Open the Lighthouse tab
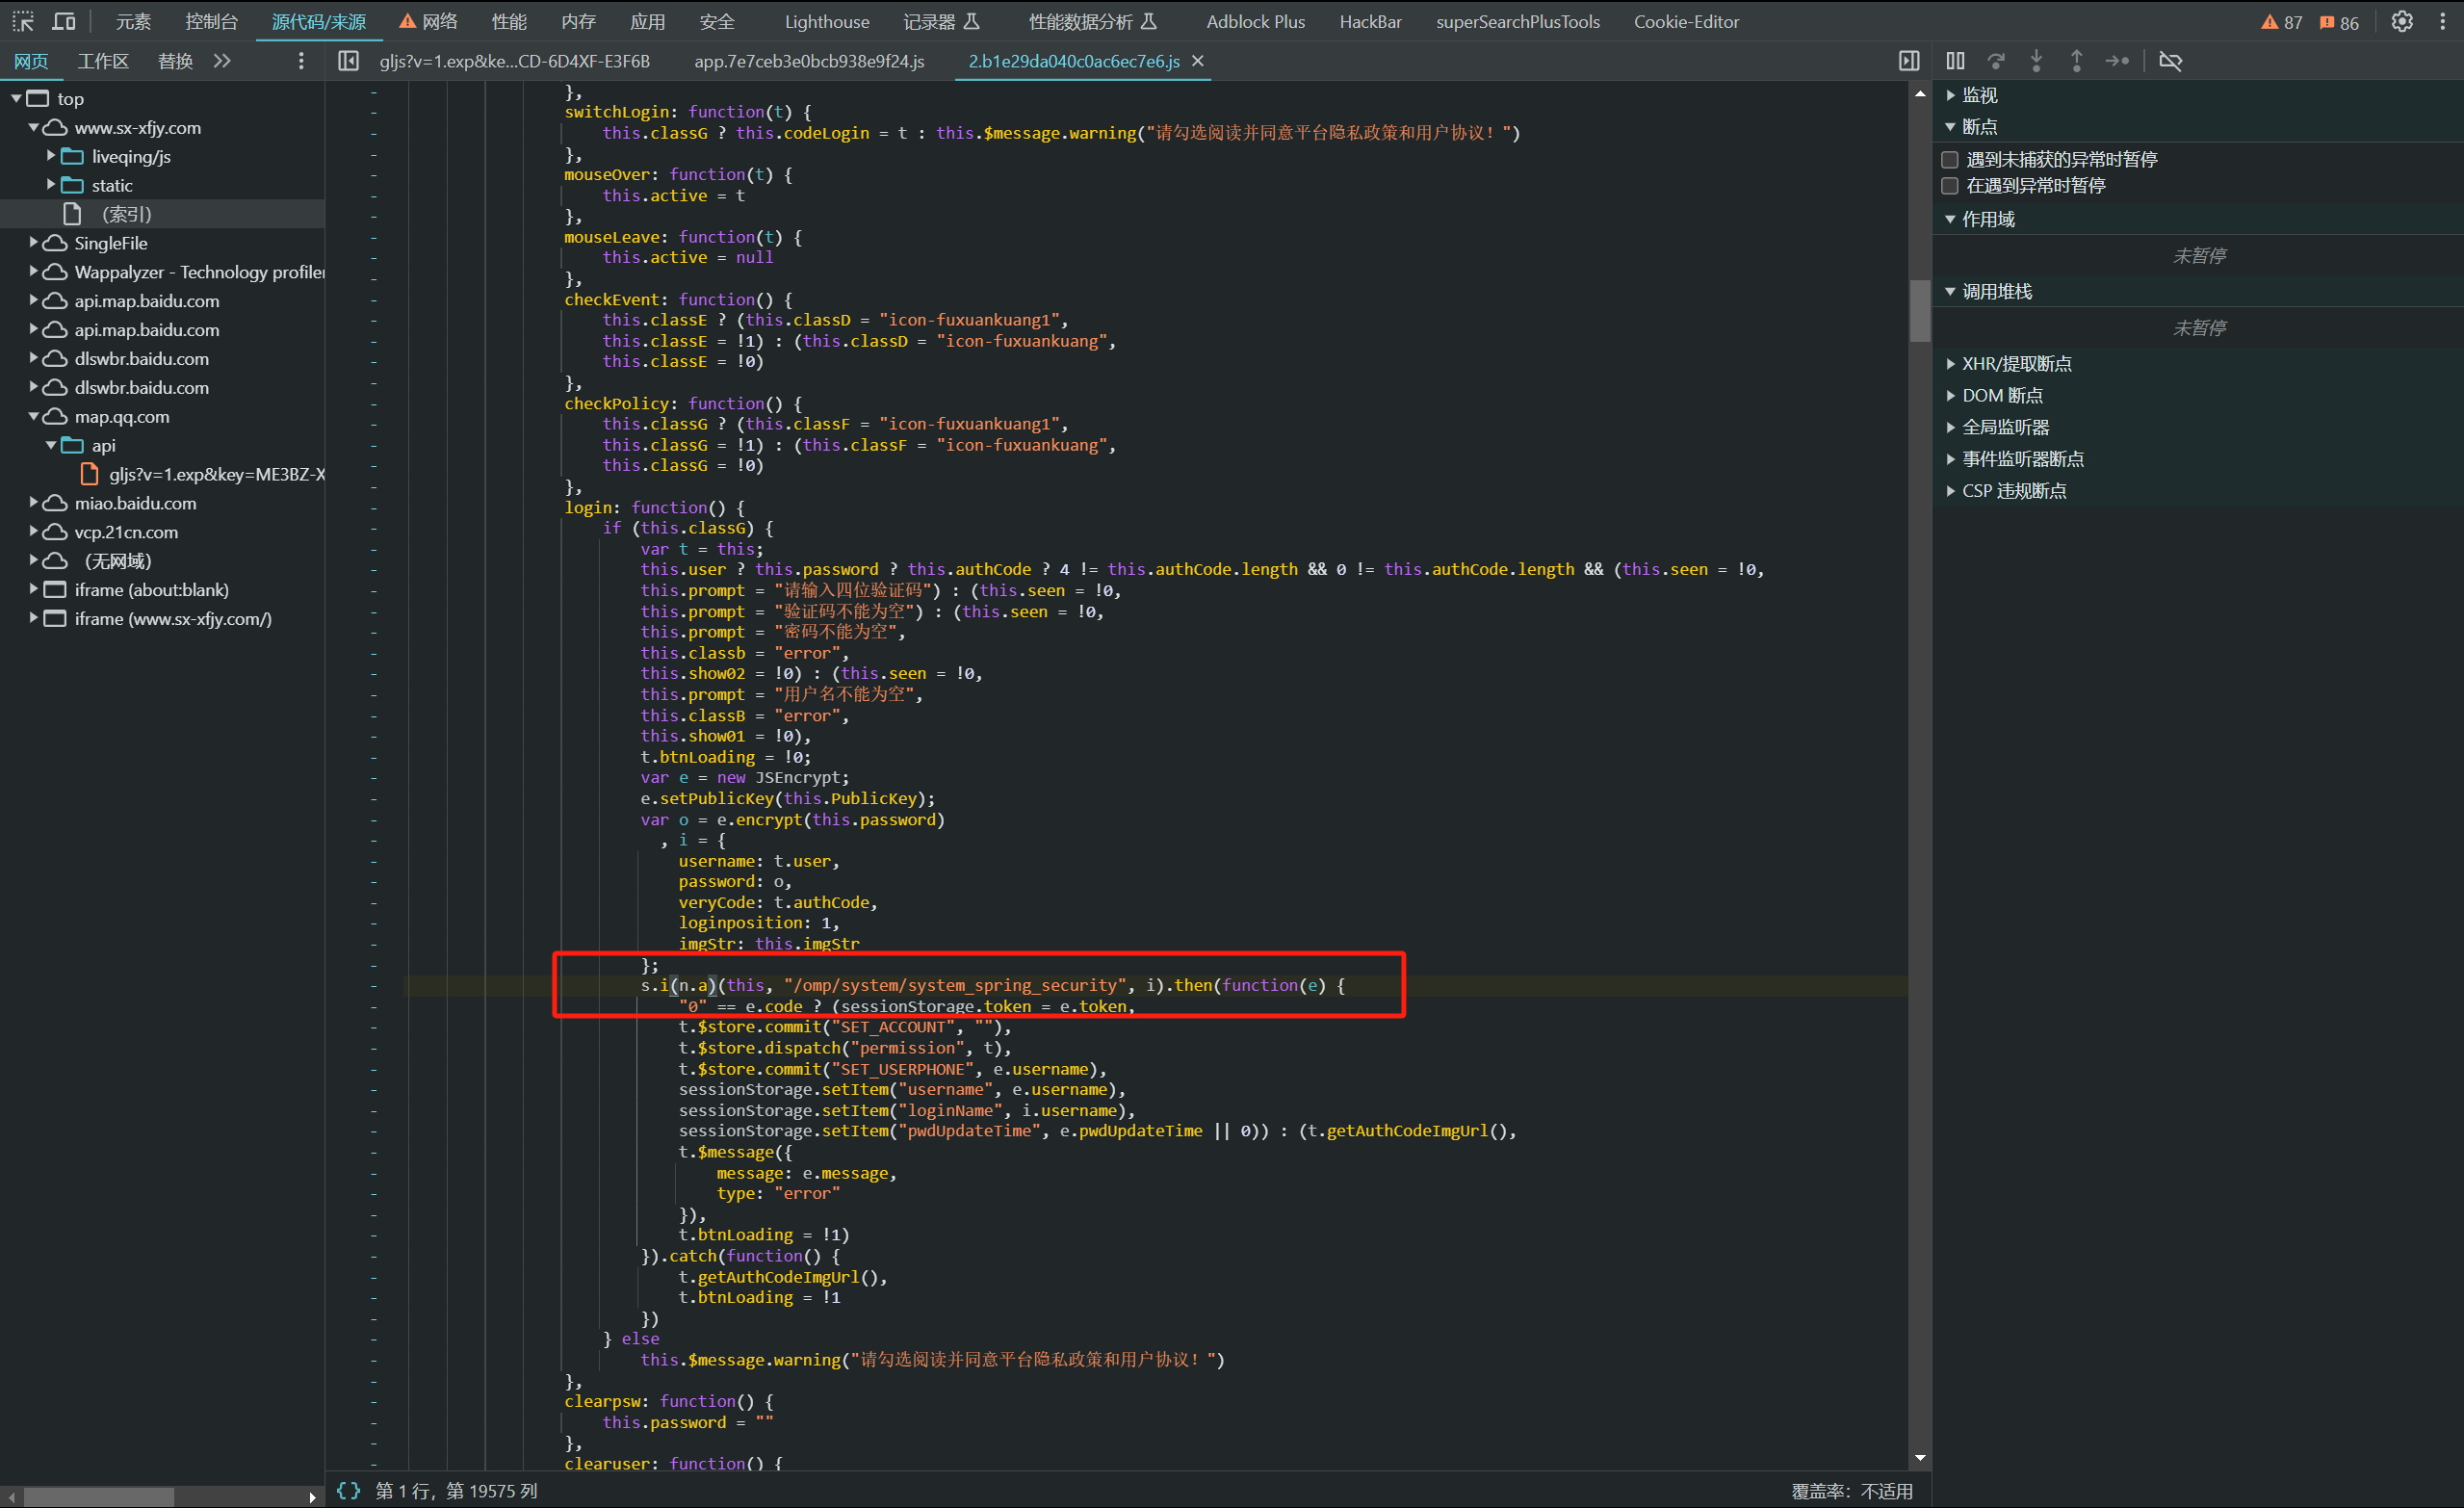2464x1508 pixels. tap(827, 21)
